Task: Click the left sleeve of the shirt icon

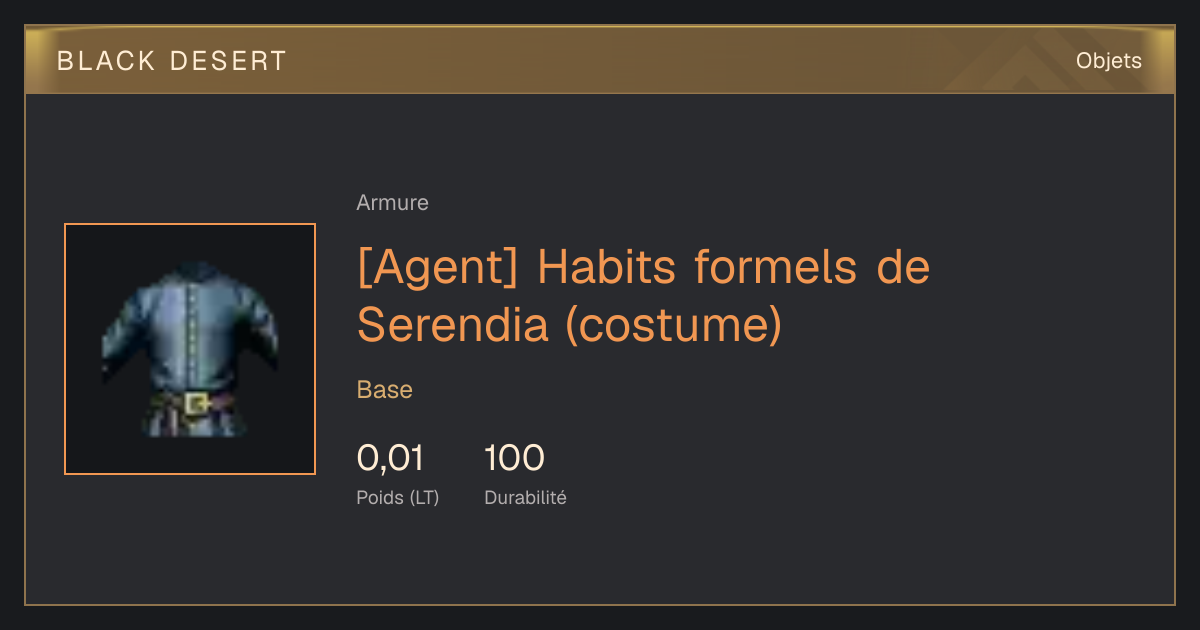Action: pos(120,335)
